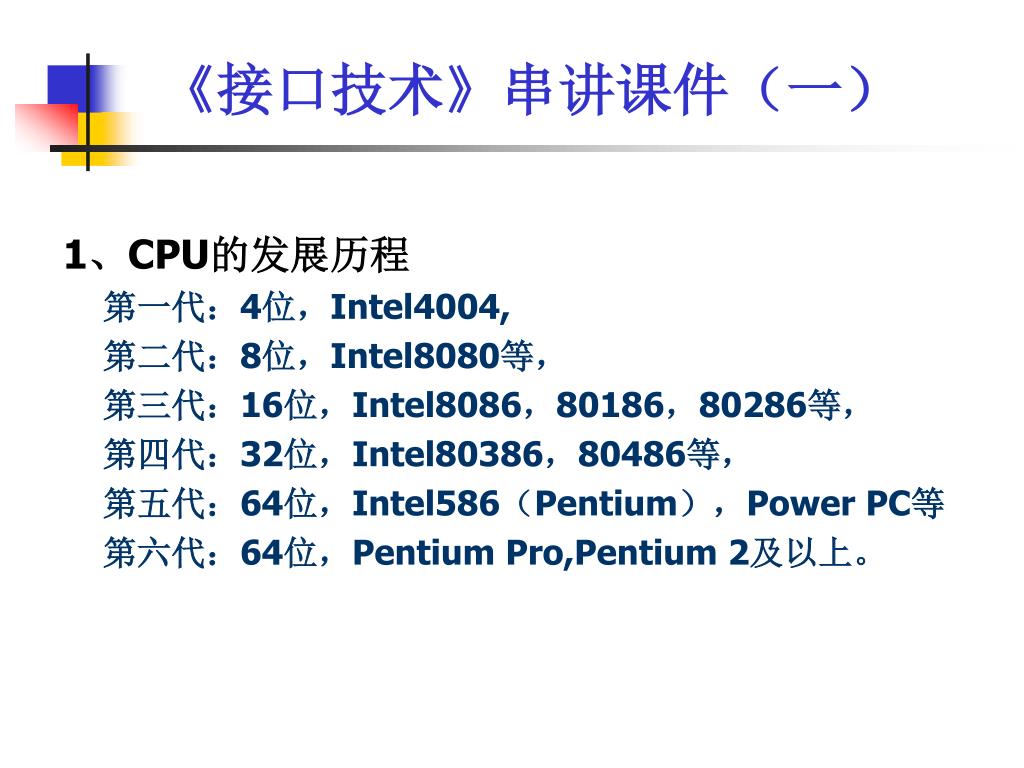
Task: Click the text Pentium 2
Action: [662, 552]
